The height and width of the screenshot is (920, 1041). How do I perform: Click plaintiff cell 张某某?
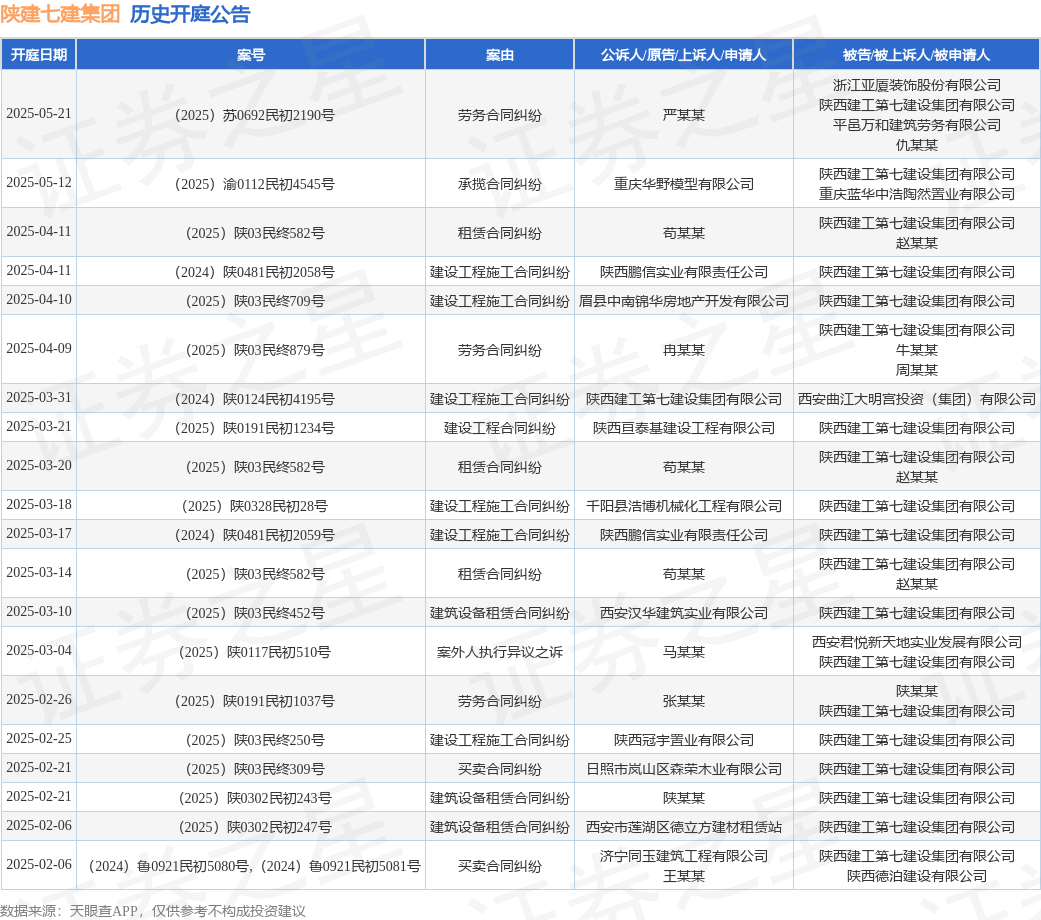[x=683, y=701]
